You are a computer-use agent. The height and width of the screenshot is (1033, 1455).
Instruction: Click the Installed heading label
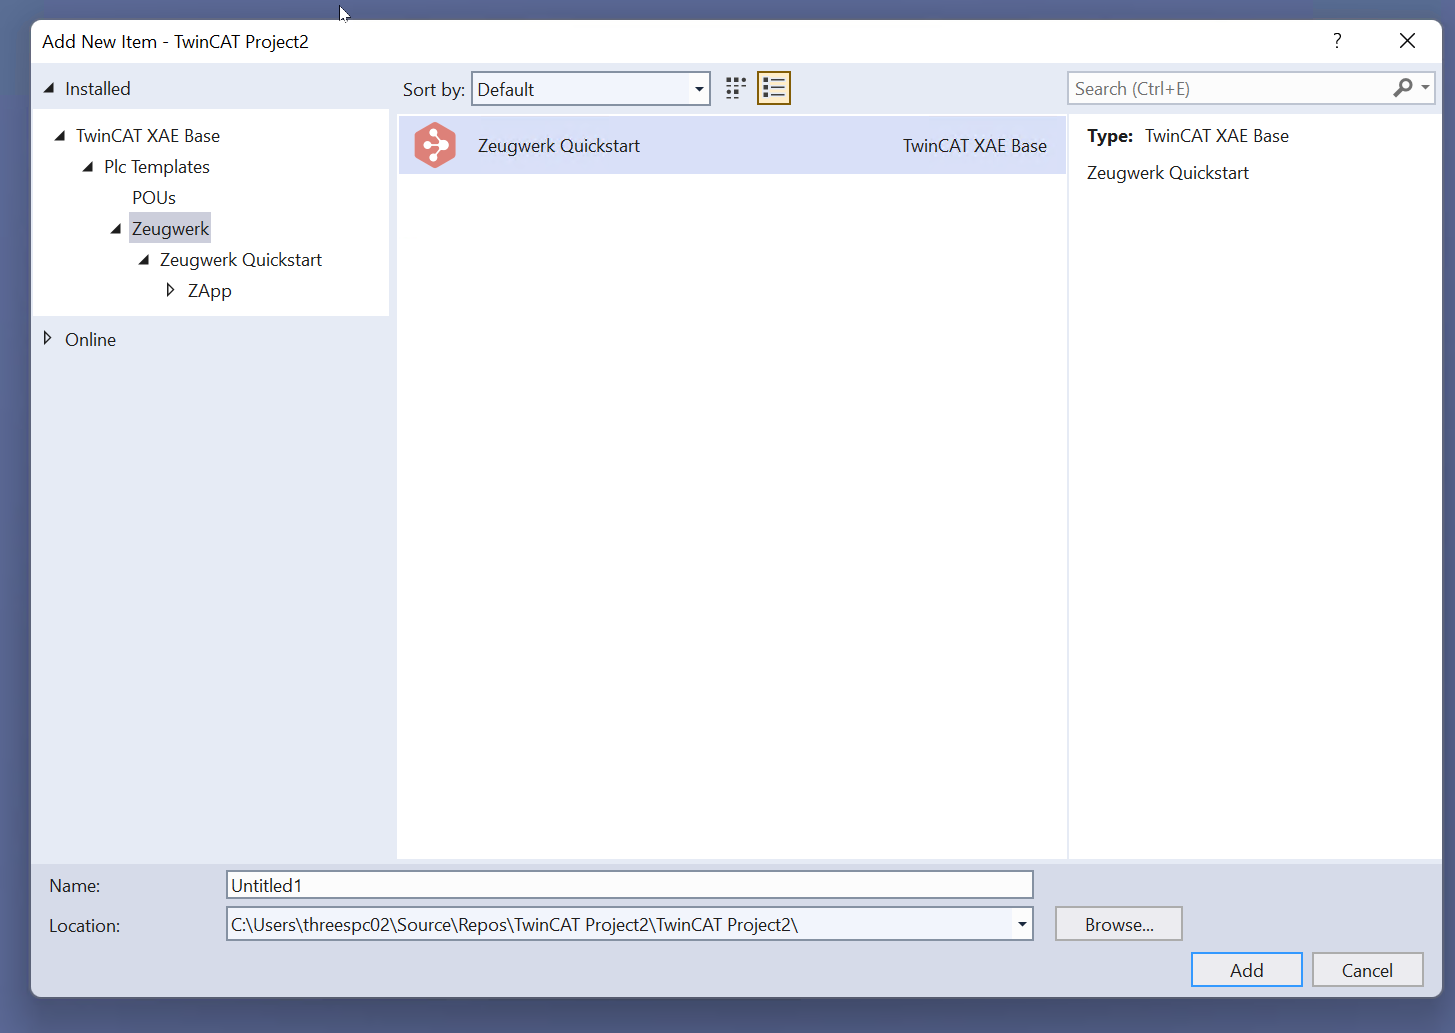[x=98, y=88]
